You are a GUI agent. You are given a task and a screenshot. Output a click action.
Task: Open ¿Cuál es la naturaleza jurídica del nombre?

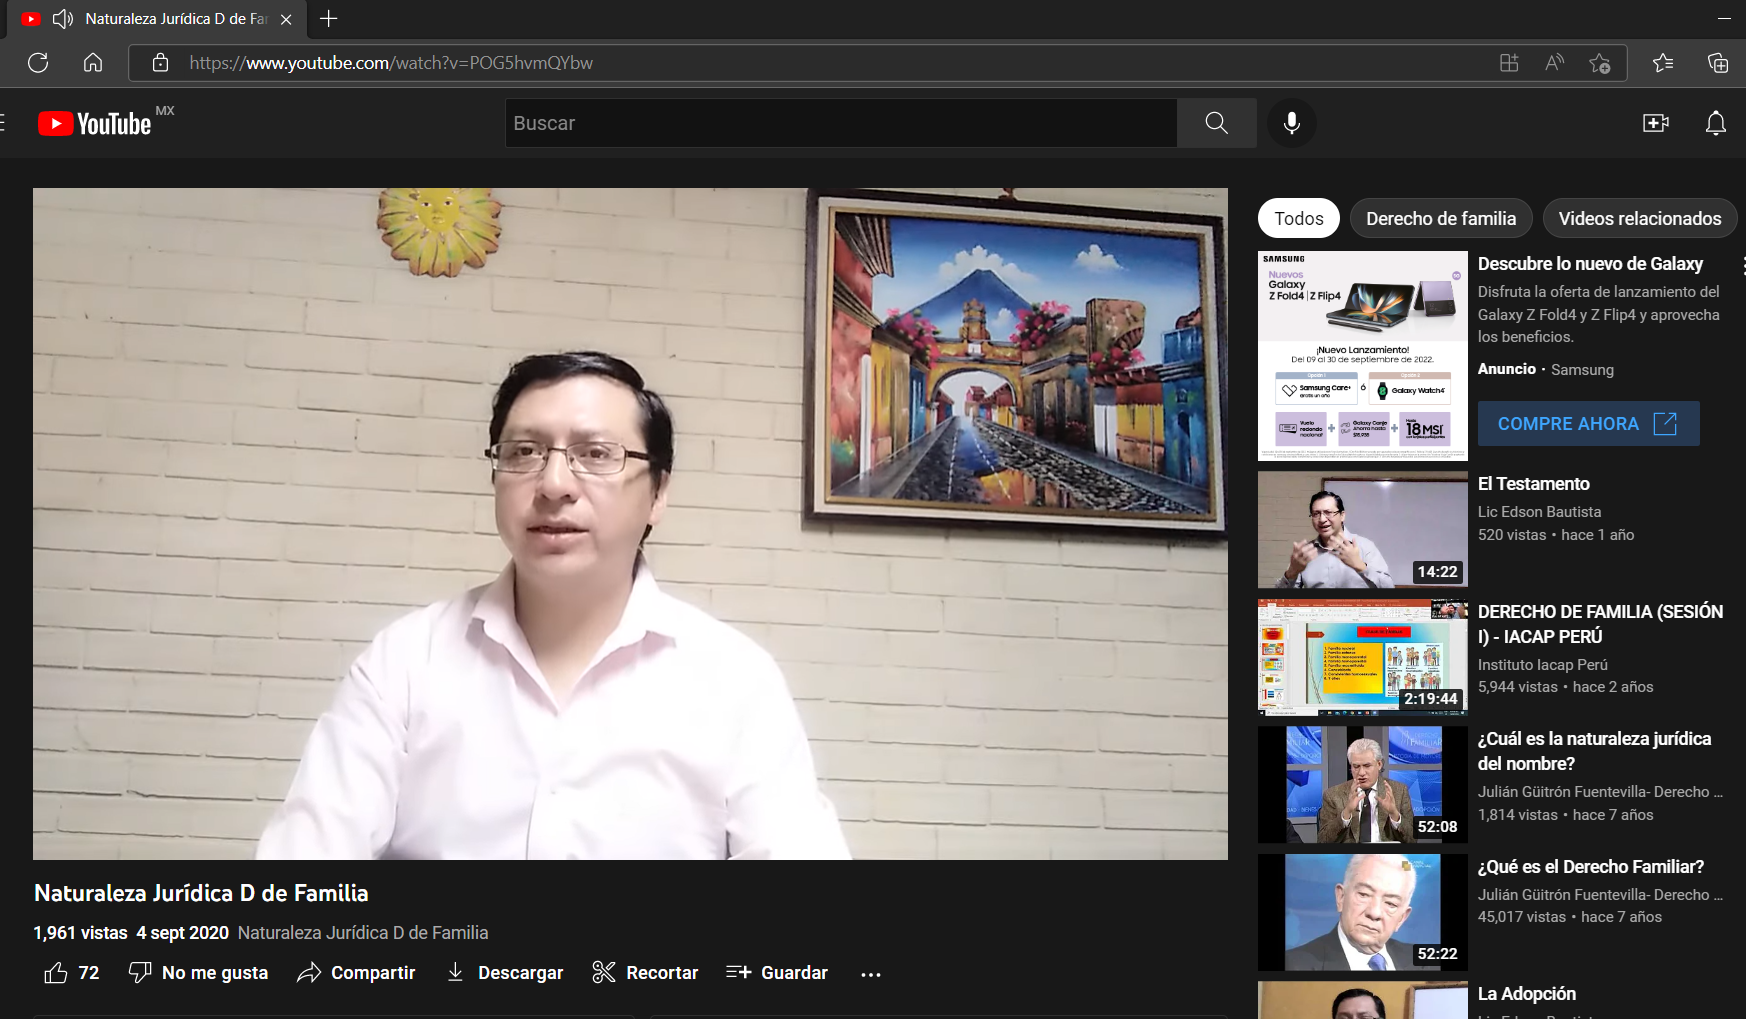1594,751
